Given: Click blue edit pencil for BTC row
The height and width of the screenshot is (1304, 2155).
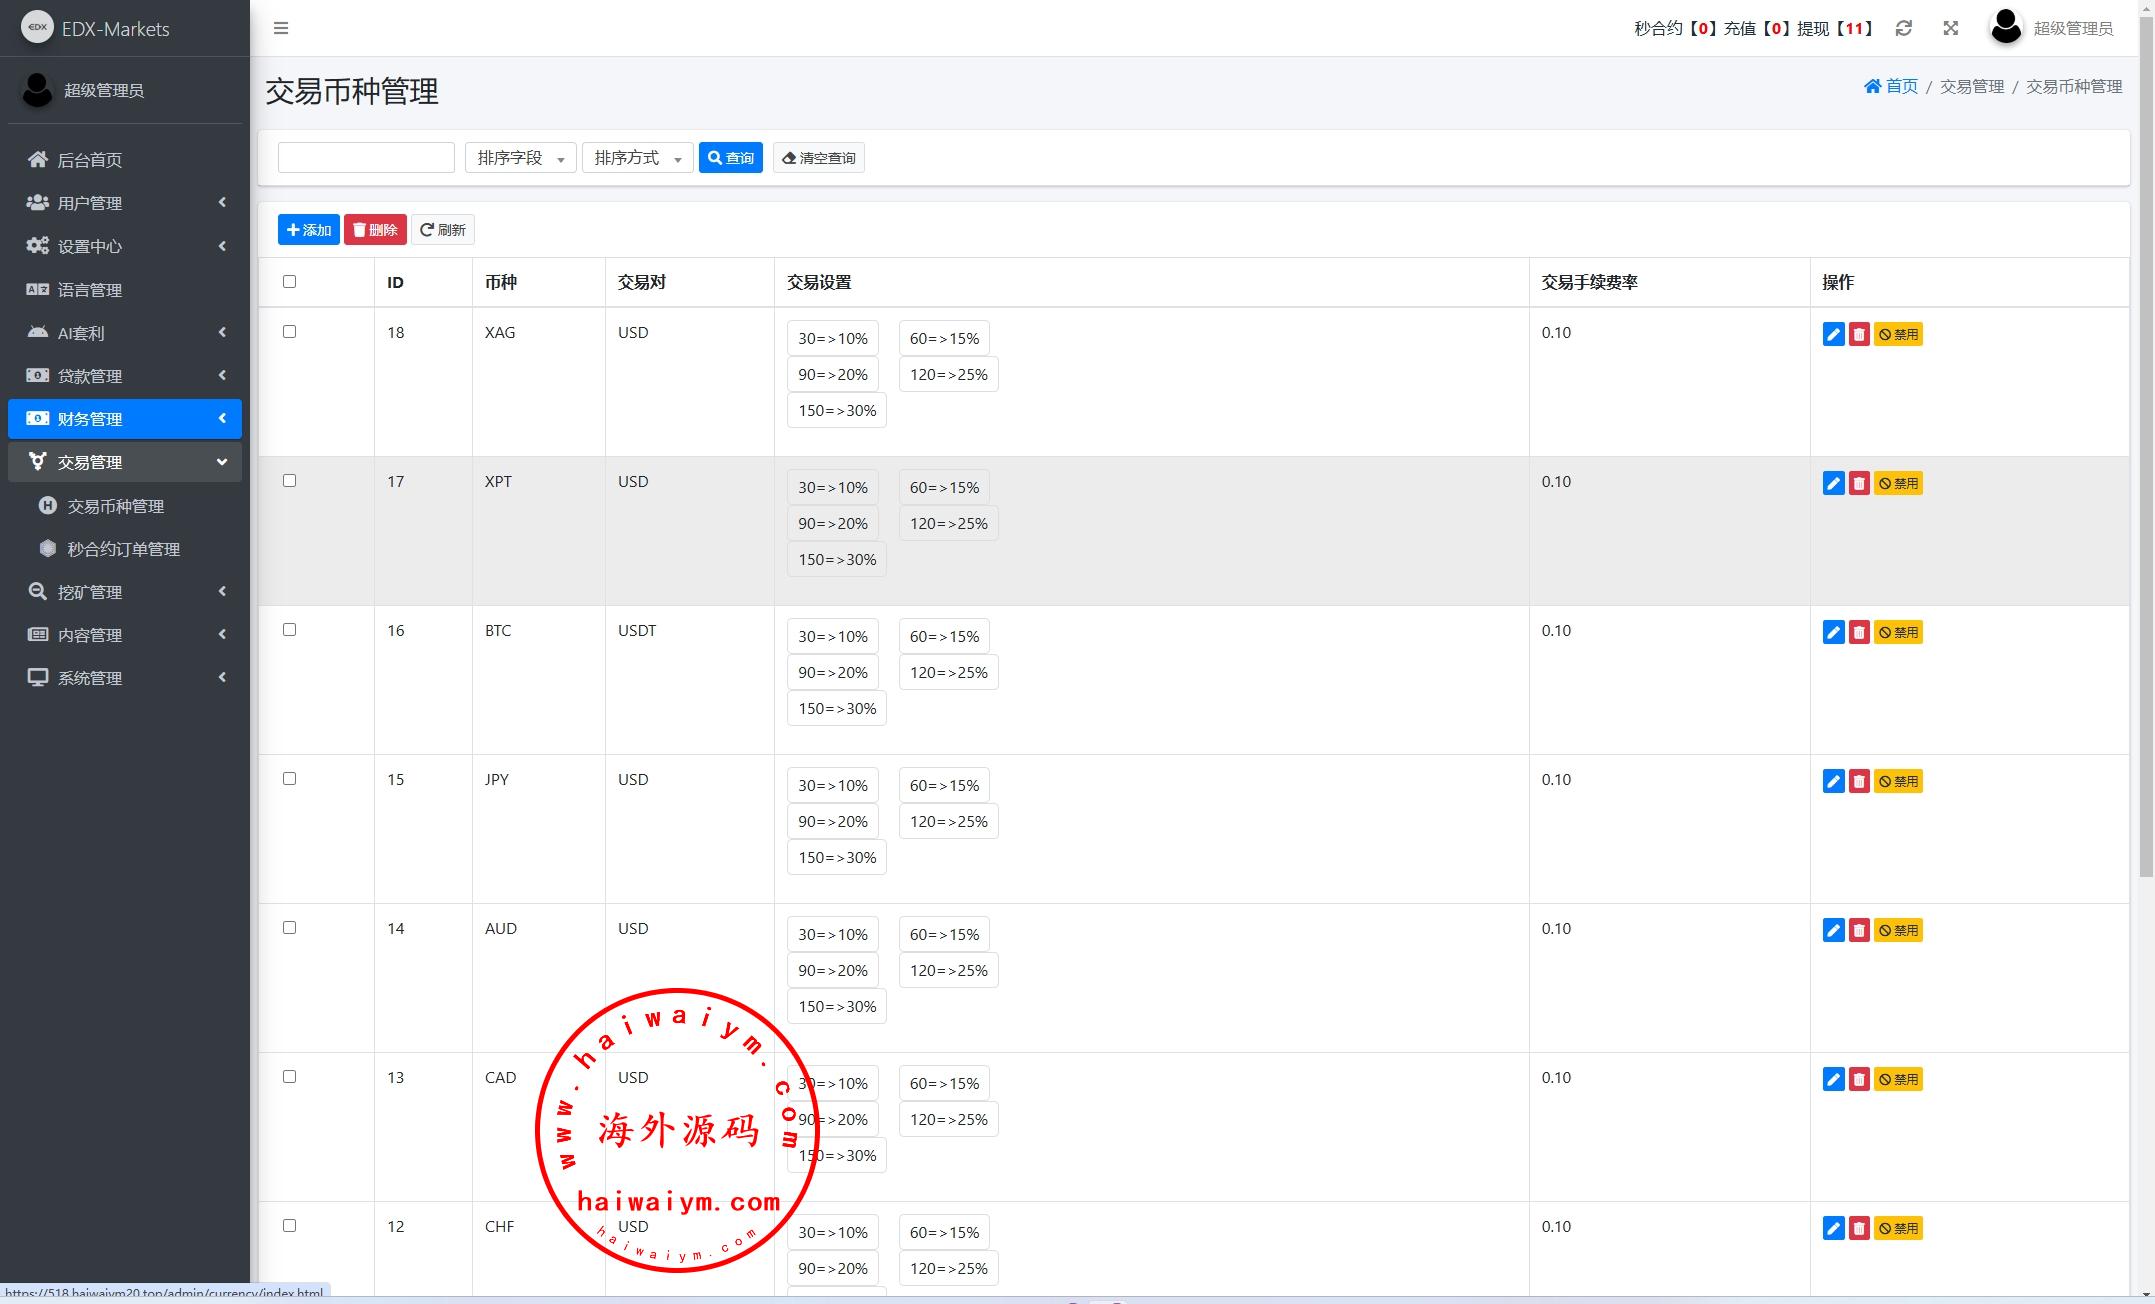Looking at the screenshot, I should (x=1833, y=632).
